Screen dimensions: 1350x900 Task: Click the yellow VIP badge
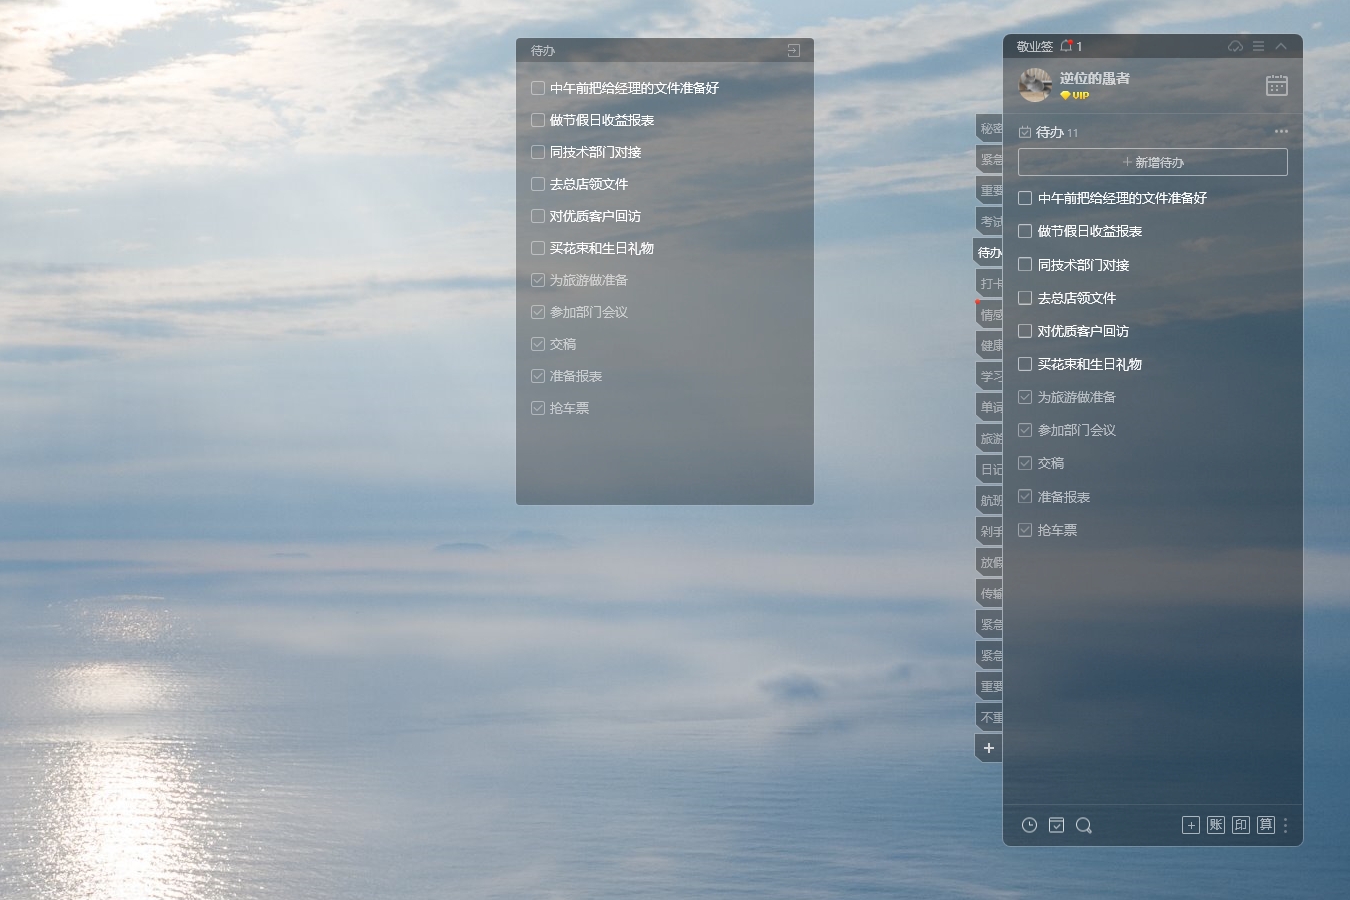pos(1075,96)
